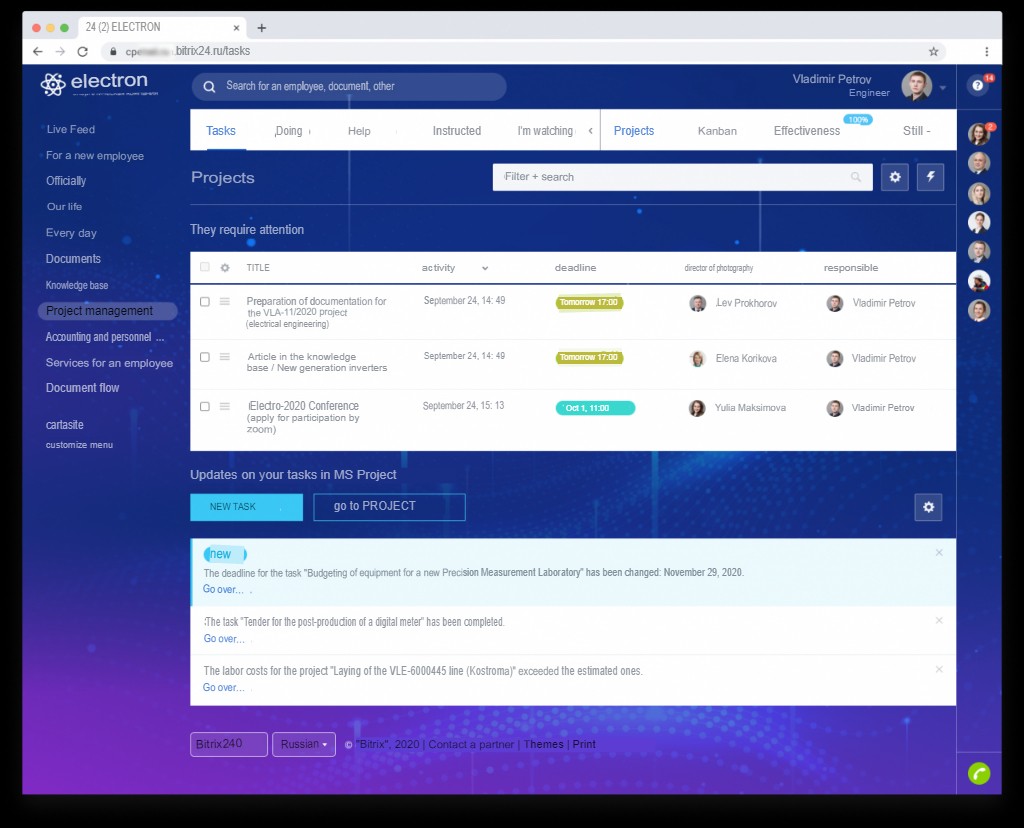Open the Russian language dropdown
1024x828 pixels.
click(x=304, y=744)
